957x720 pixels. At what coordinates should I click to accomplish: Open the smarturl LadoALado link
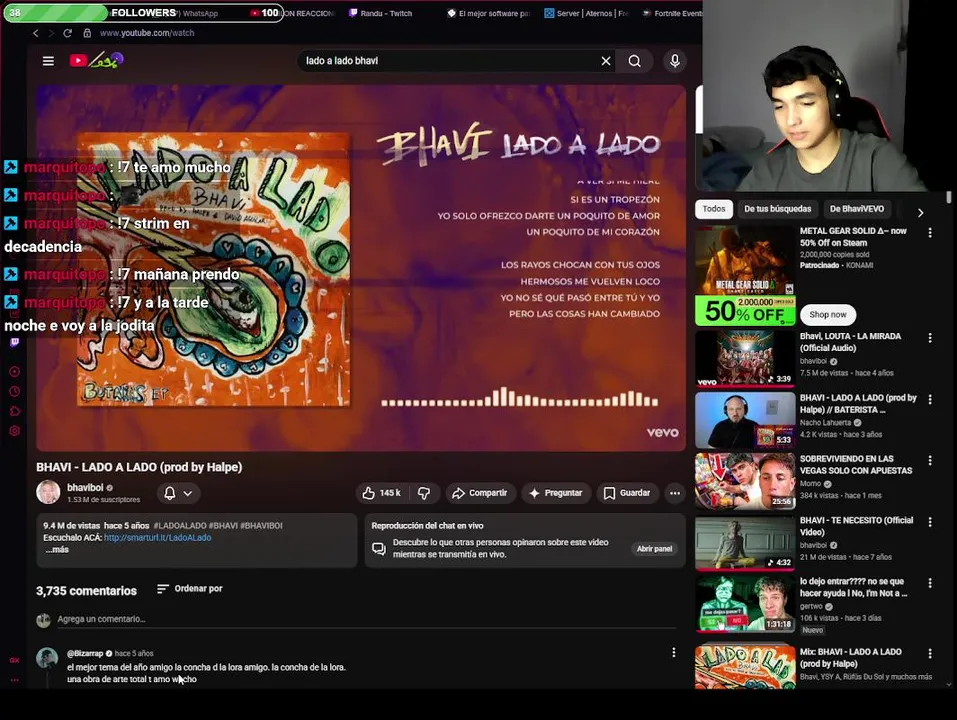(x=157, y=538)
